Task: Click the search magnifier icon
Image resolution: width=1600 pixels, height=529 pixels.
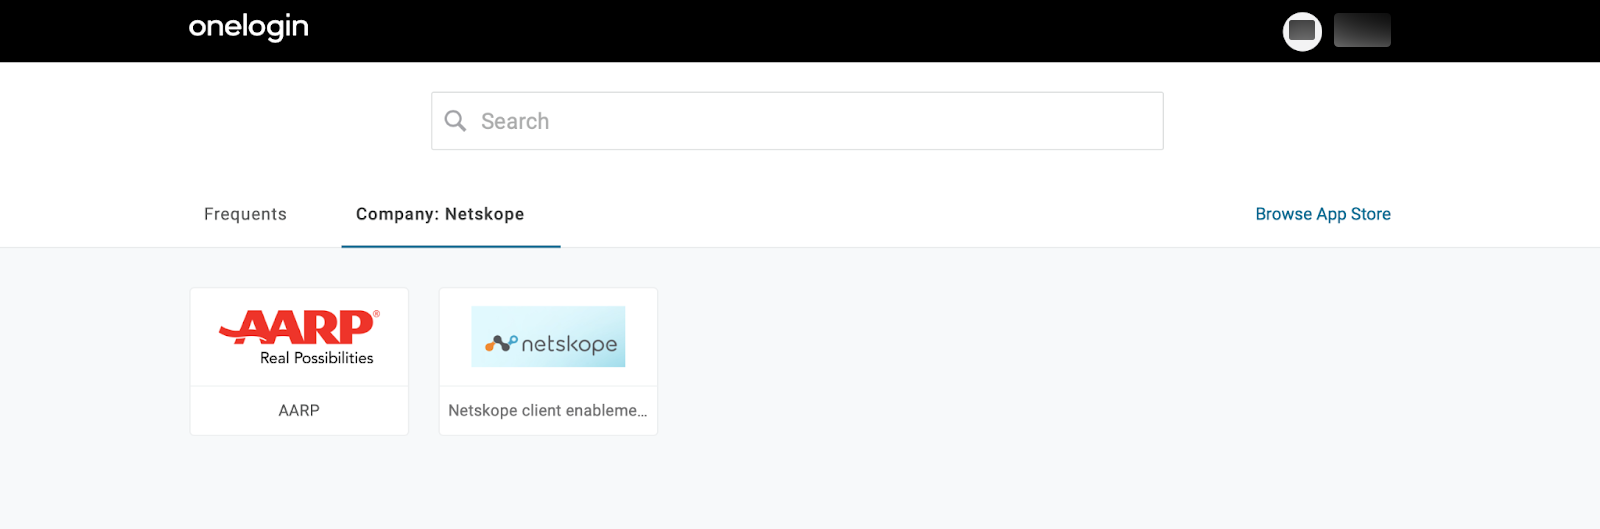Action: (455, 121)
